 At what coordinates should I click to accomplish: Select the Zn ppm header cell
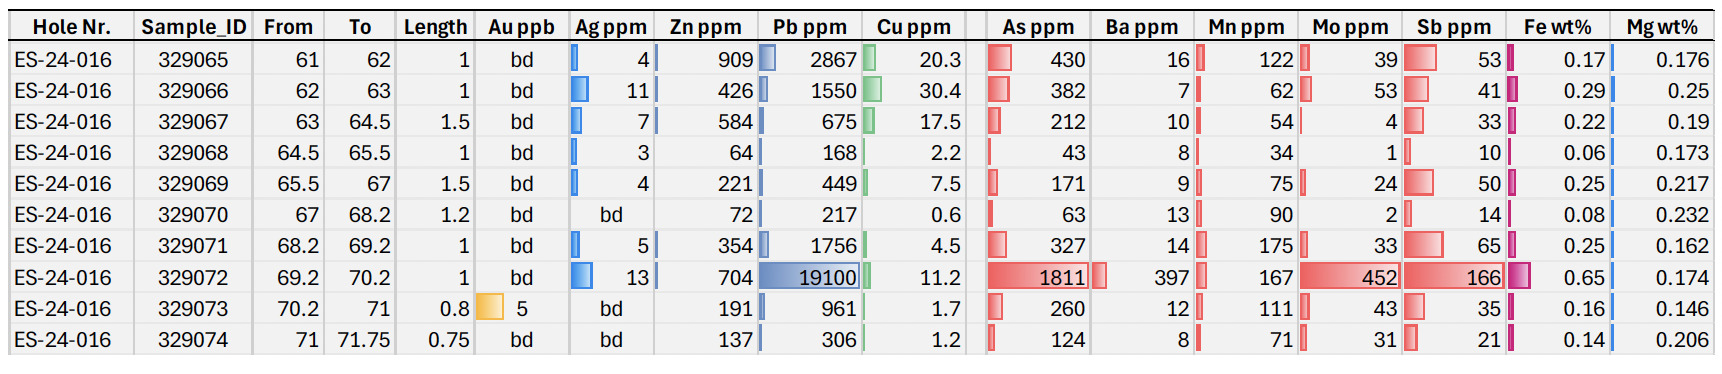706,27
